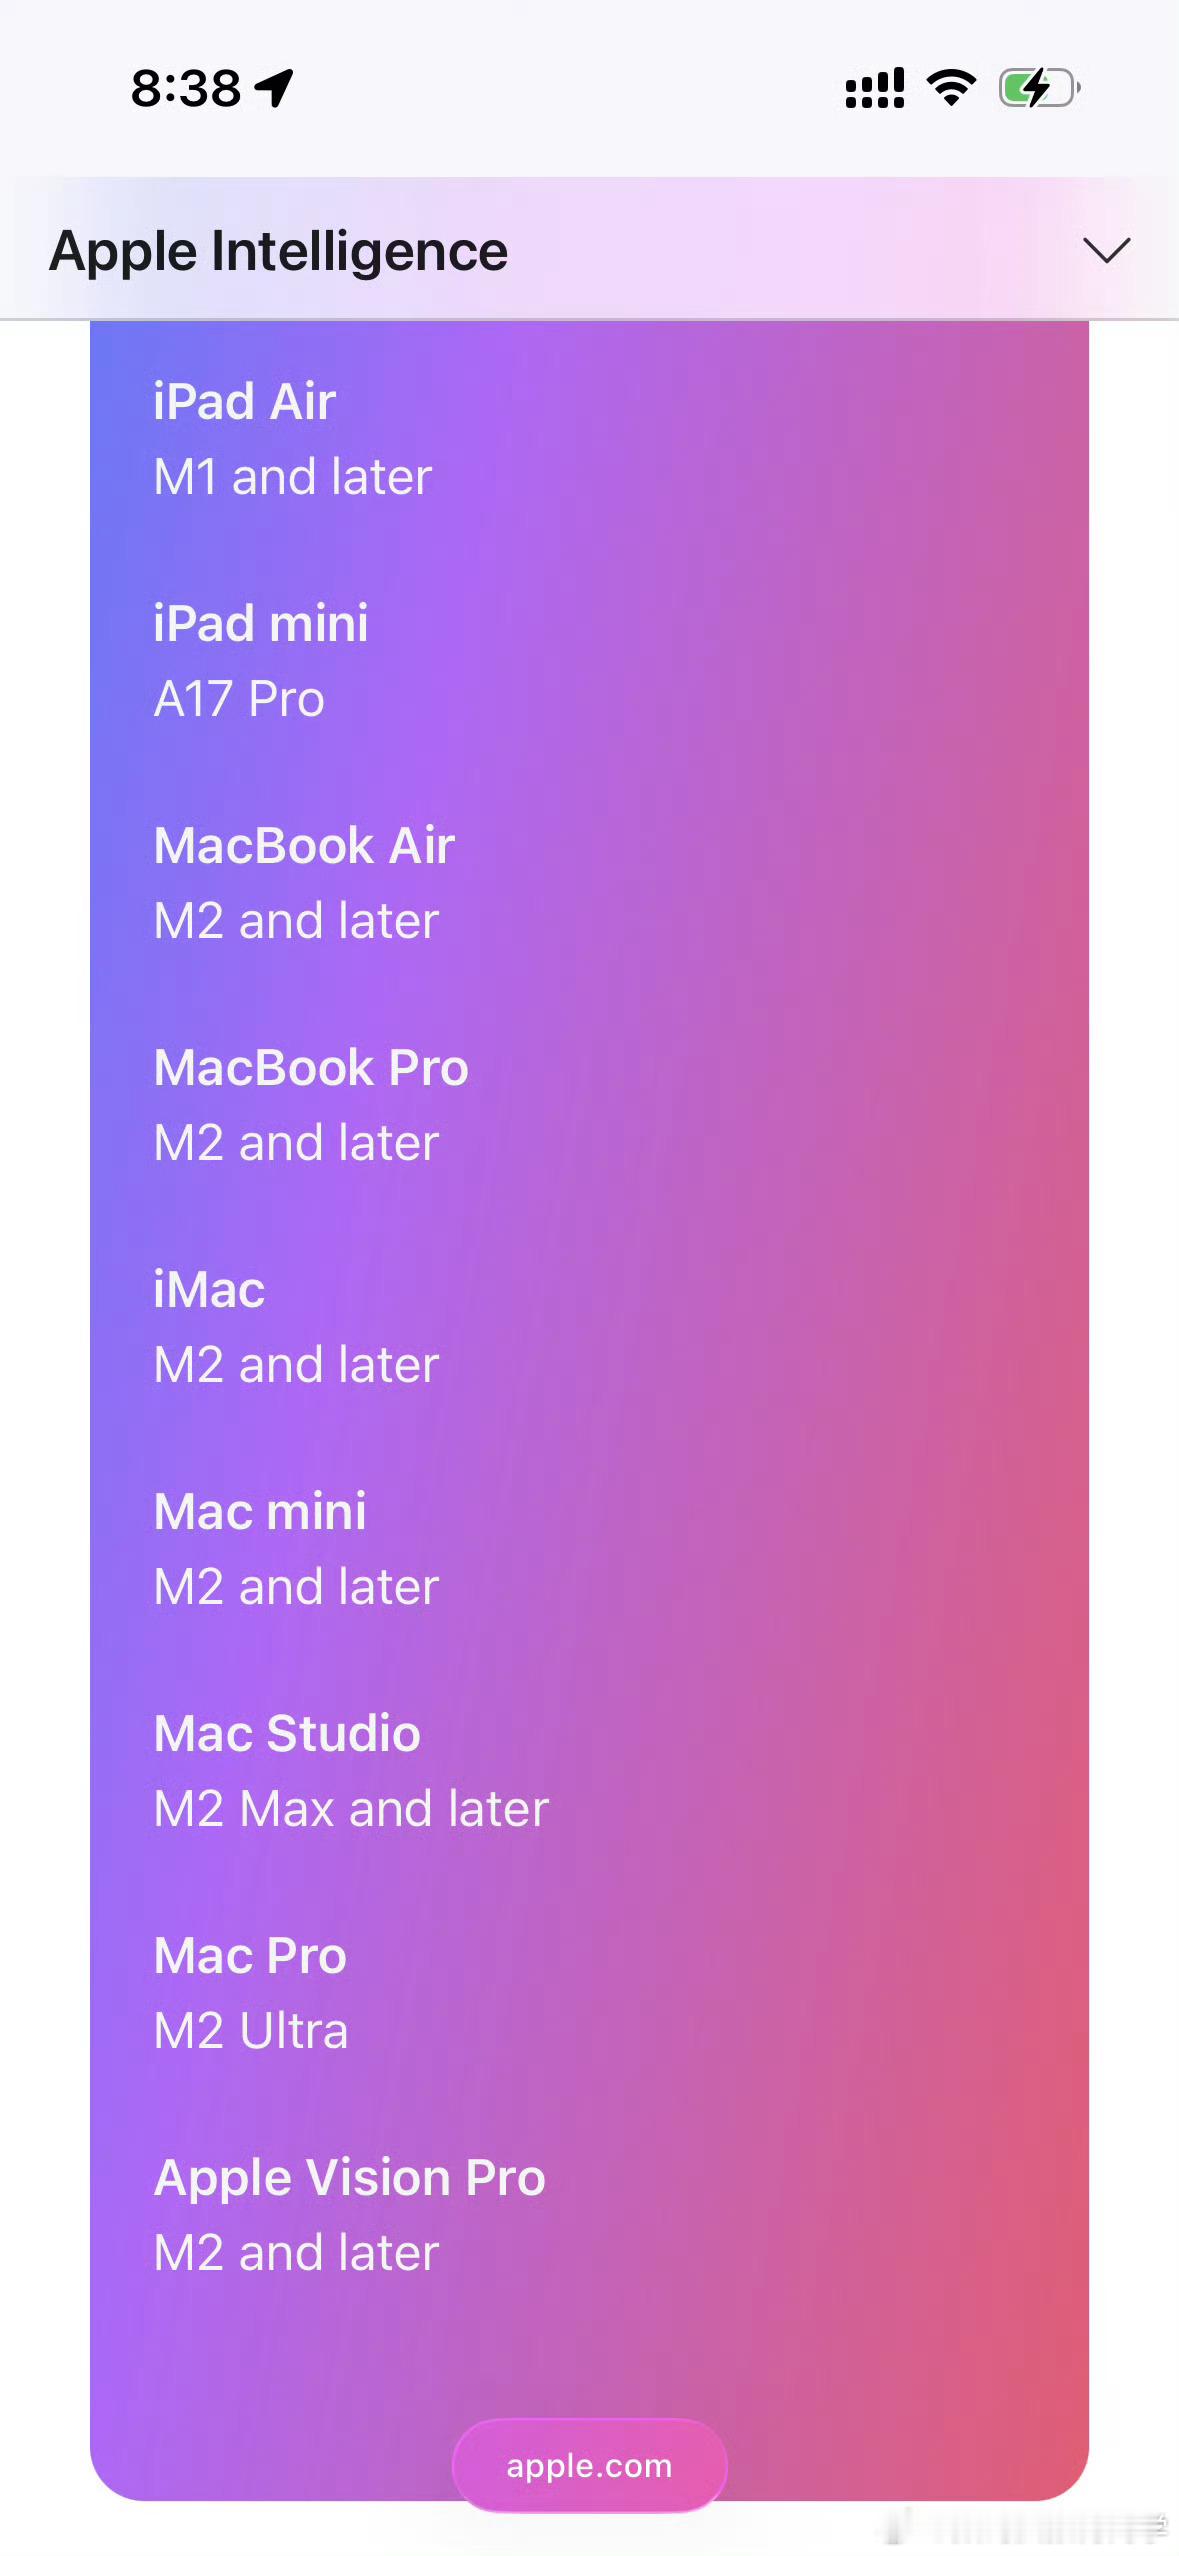The image size is (1179, 2556).
Task: Select the Mac mini heading
Action: tap(260, 1511)
